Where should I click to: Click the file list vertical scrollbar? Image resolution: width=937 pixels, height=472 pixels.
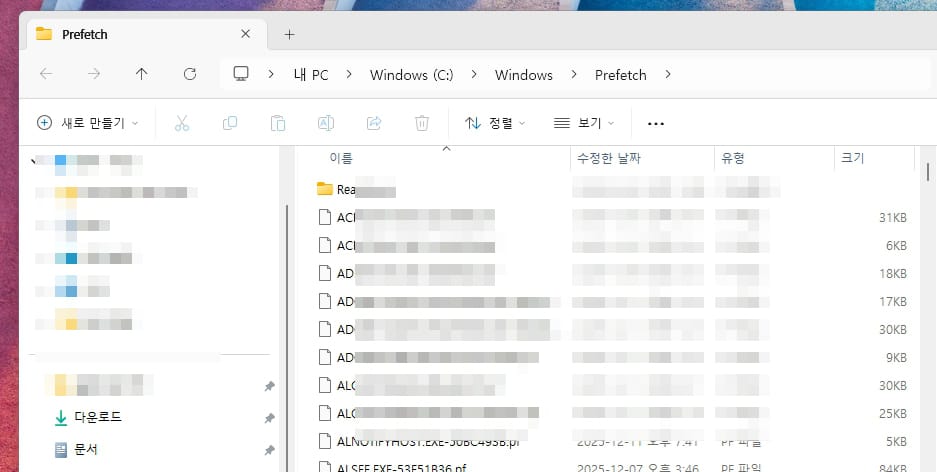click(x=928, y=171)
